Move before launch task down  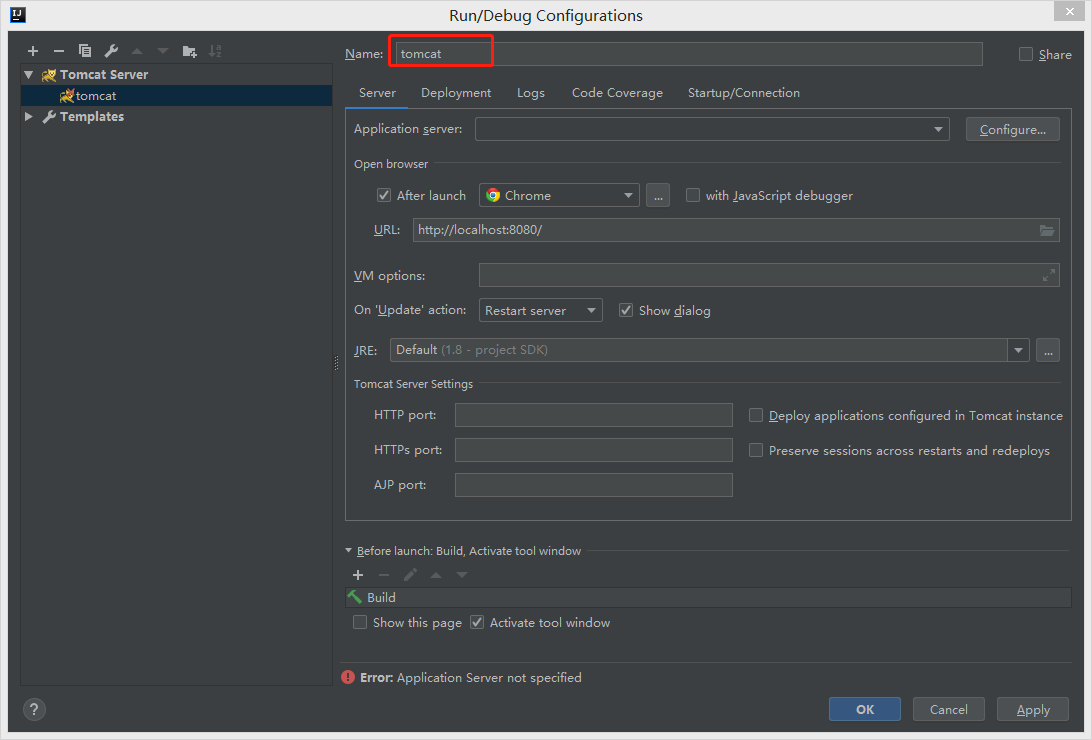[x=462, y=575]
